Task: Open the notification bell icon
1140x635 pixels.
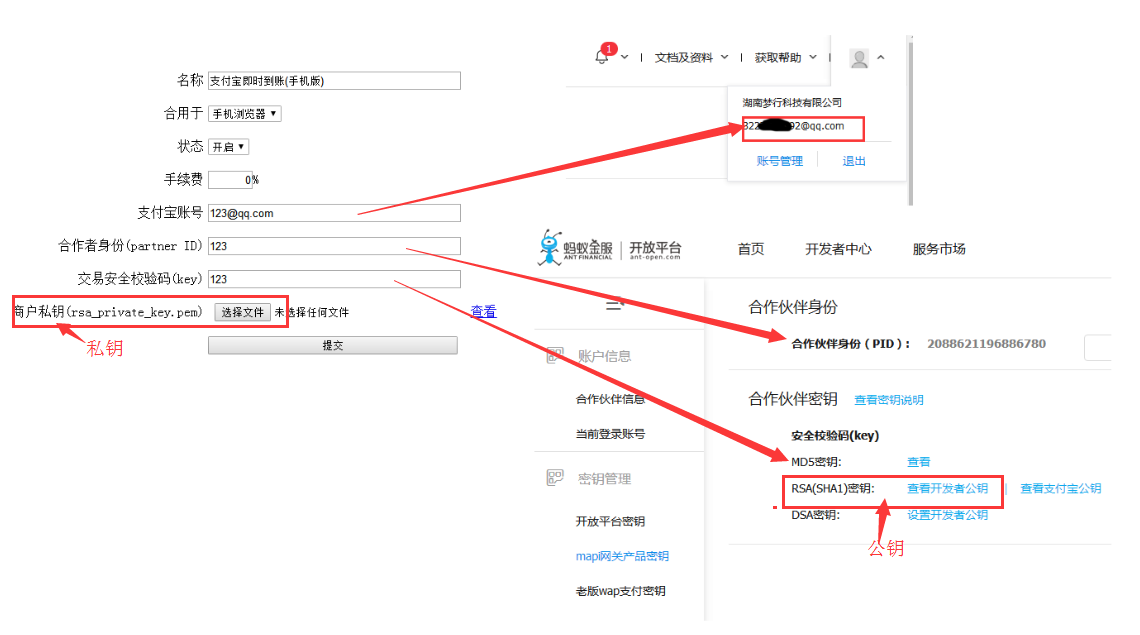Action: (602, 57)
